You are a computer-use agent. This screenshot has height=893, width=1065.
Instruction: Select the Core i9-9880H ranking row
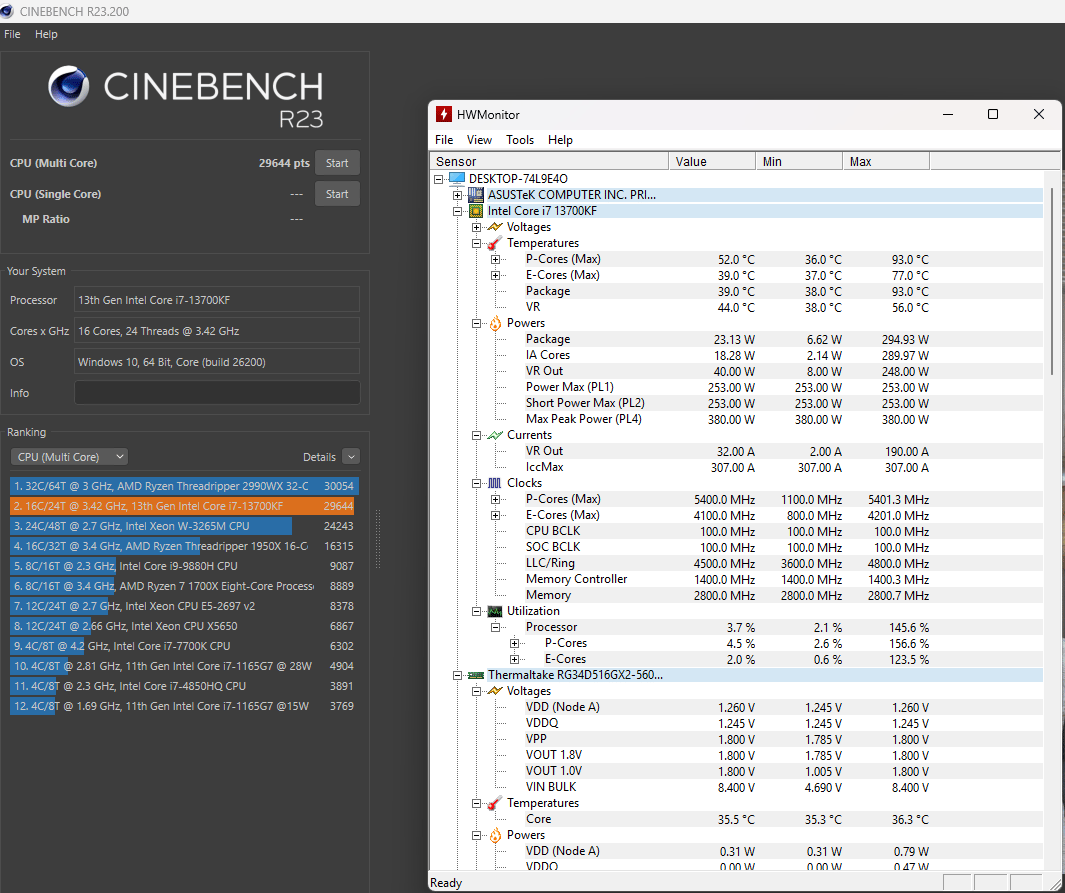pyautogui.click(x=184, y=566)
